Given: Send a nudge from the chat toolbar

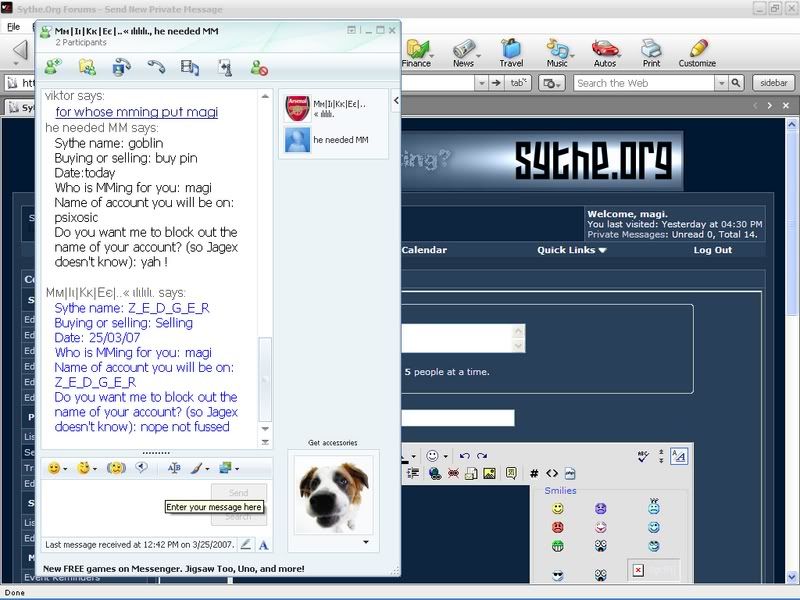Looking at the screenshot, I should pyautogui.click(x=116, y=467).
